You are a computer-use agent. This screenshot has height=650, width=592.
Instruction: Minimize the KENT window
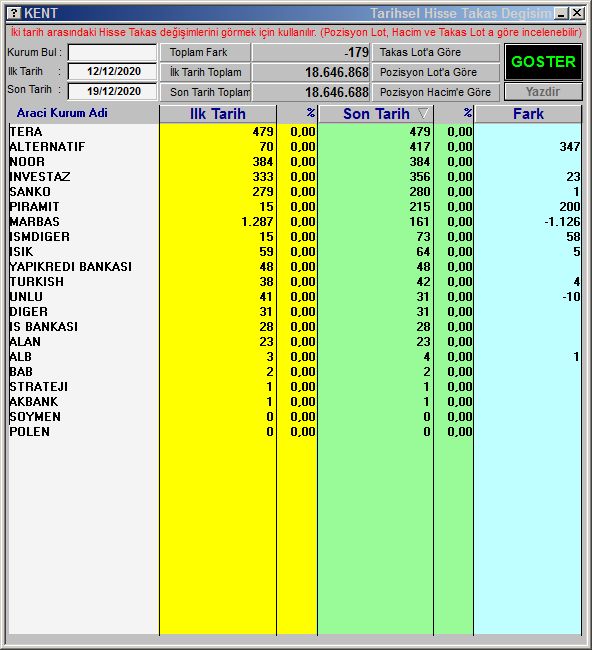(x=562, y=13)
